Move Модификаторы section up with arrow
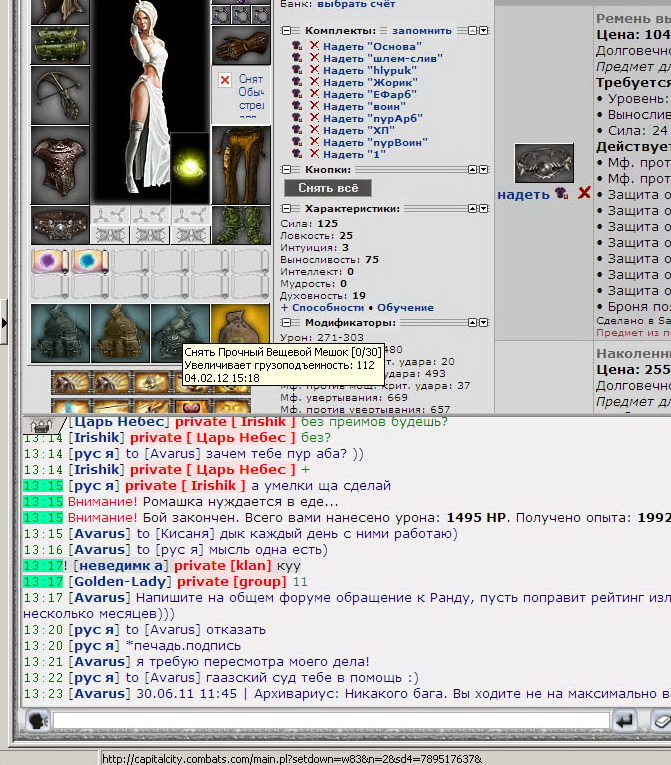The image size is (671, 765). point(472,322)
